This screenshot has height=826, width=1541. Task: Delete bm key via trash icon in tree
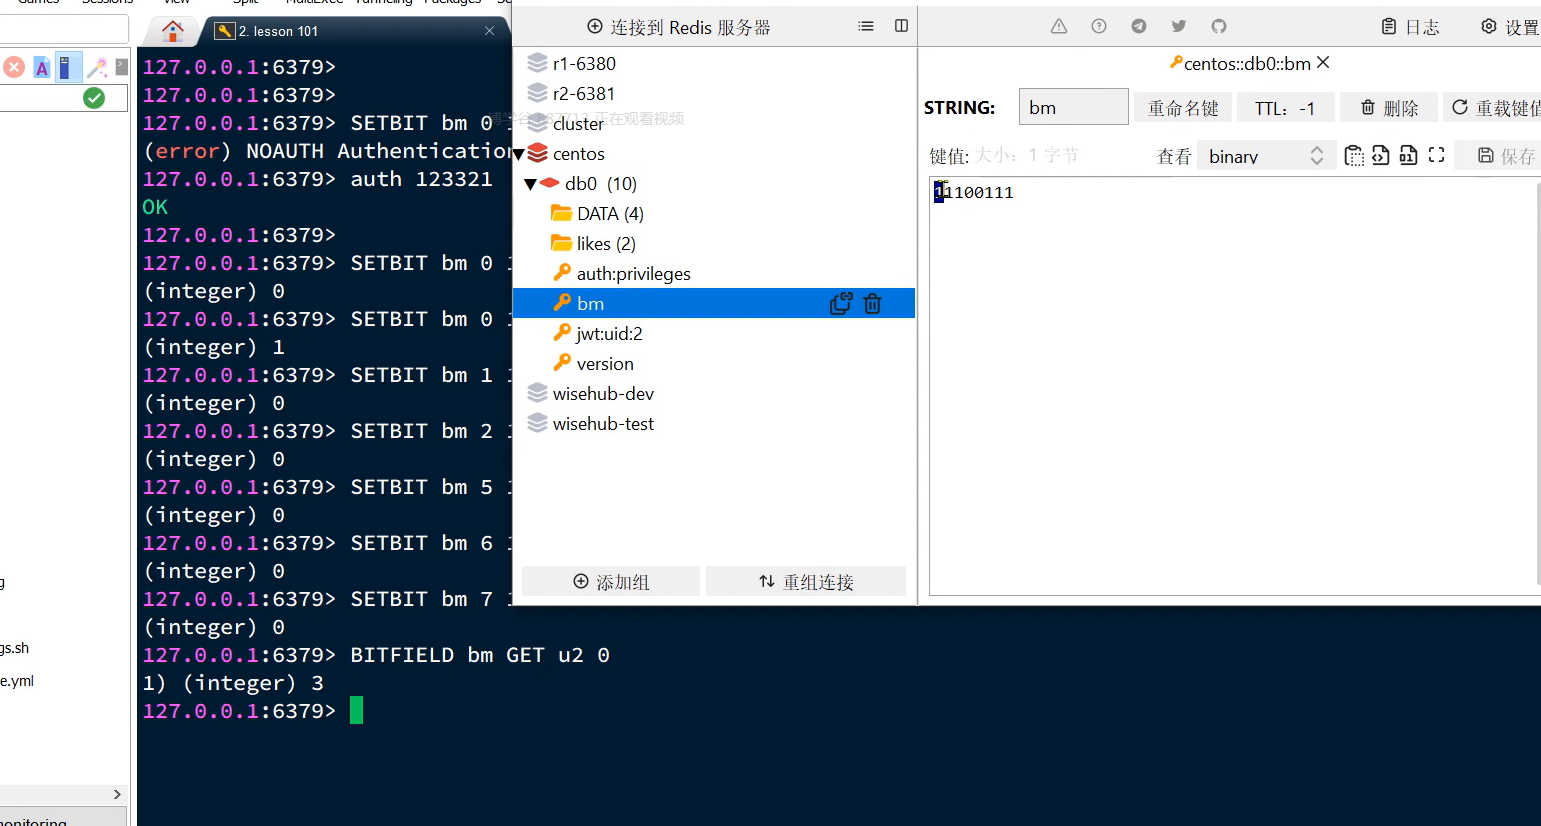click(872, 303)
